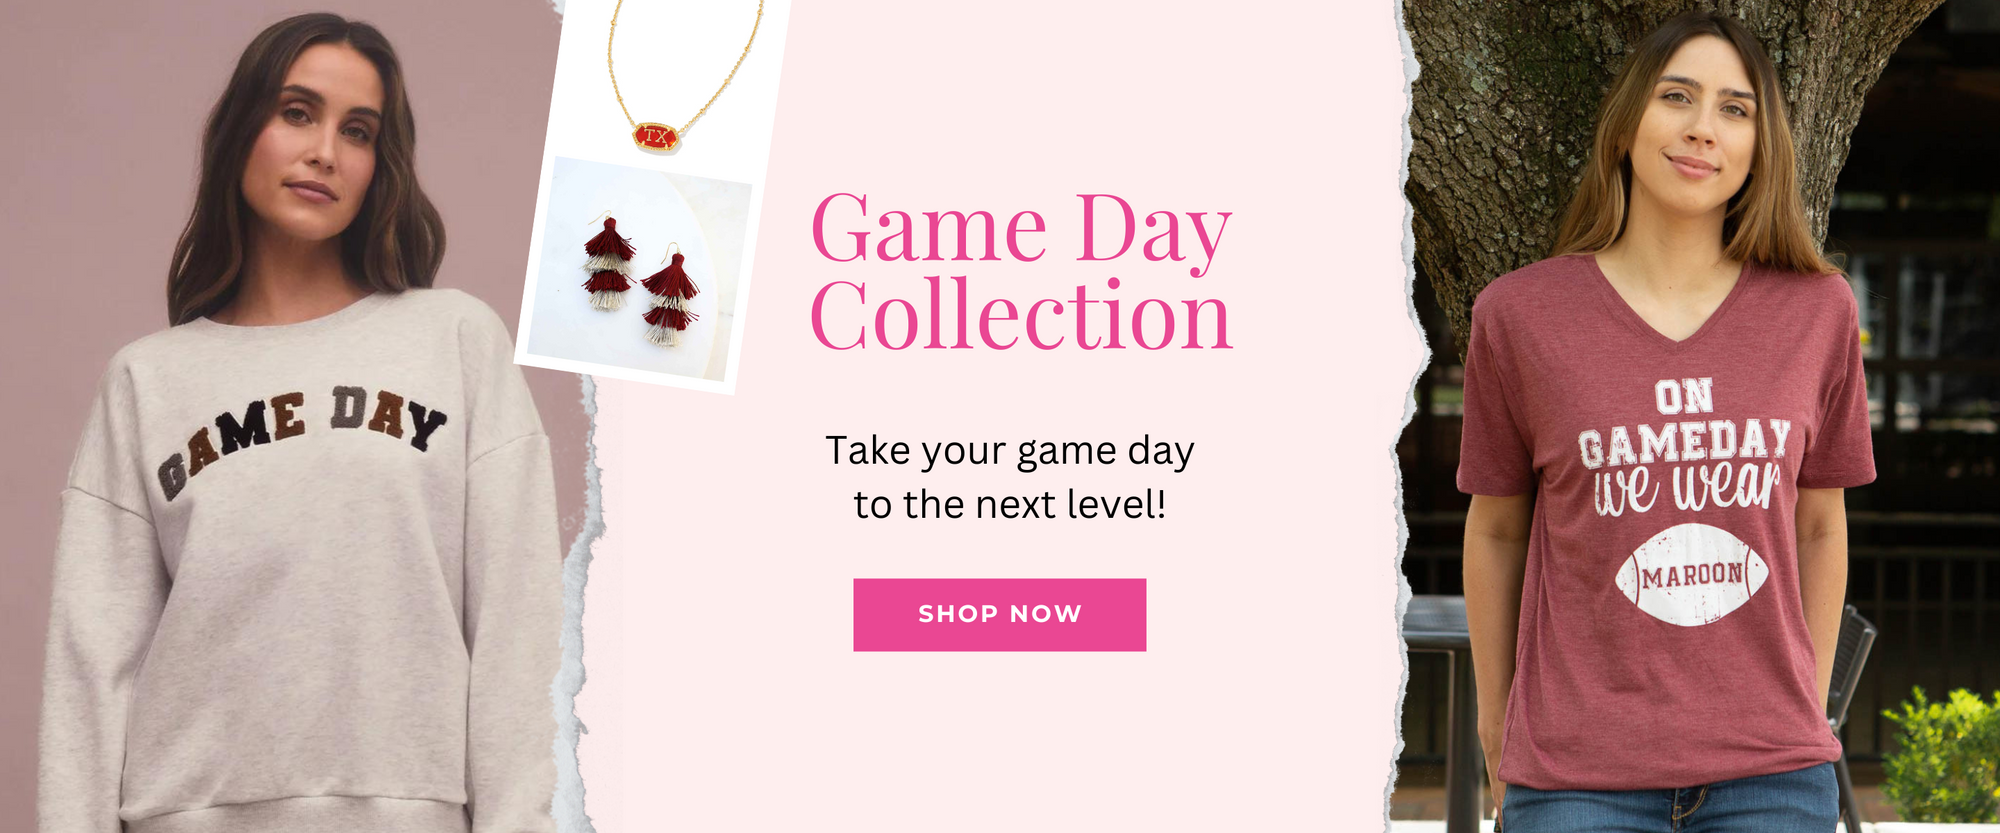
Task: Click the pink SHOP NOW button
Action: coord(999,615)
